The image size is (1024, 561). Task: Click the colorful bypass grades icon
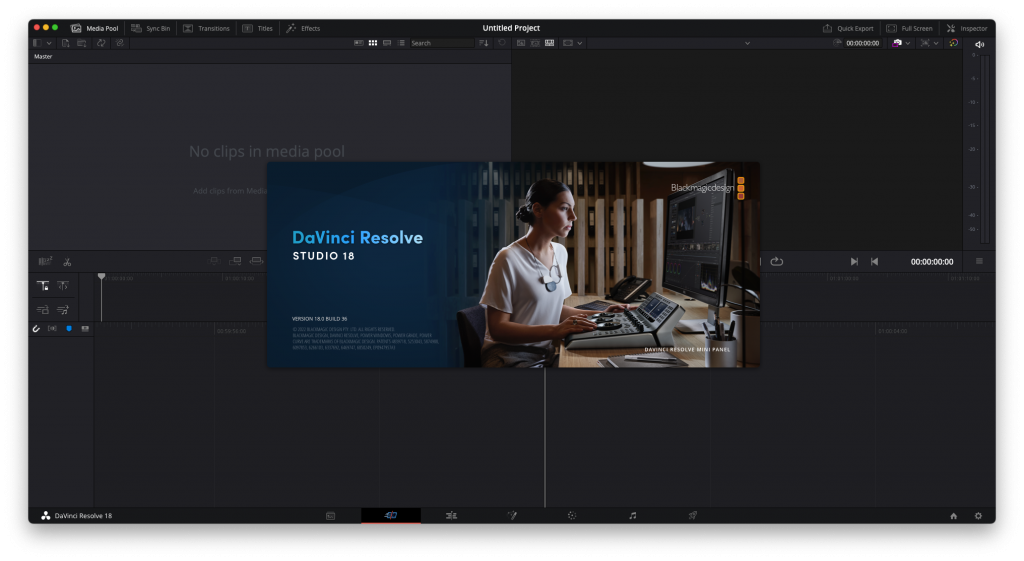(x=953, y=43)
